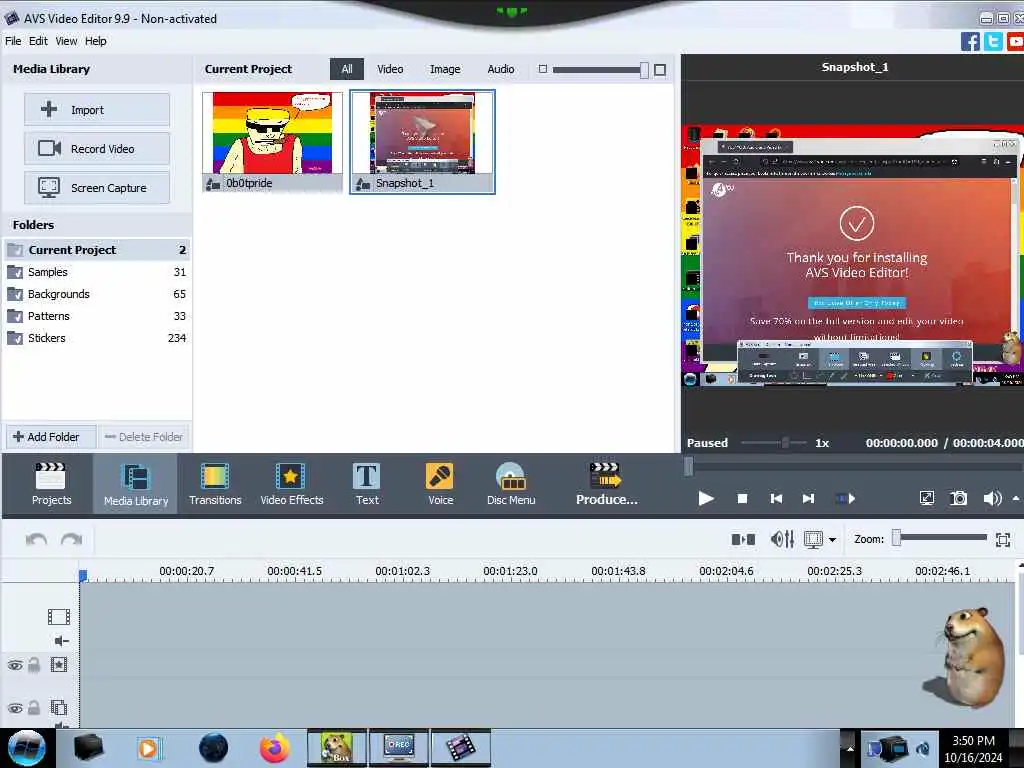The image size is (1024, 768).
Task: Filter media by Video tab
Action: click(390, 69)
